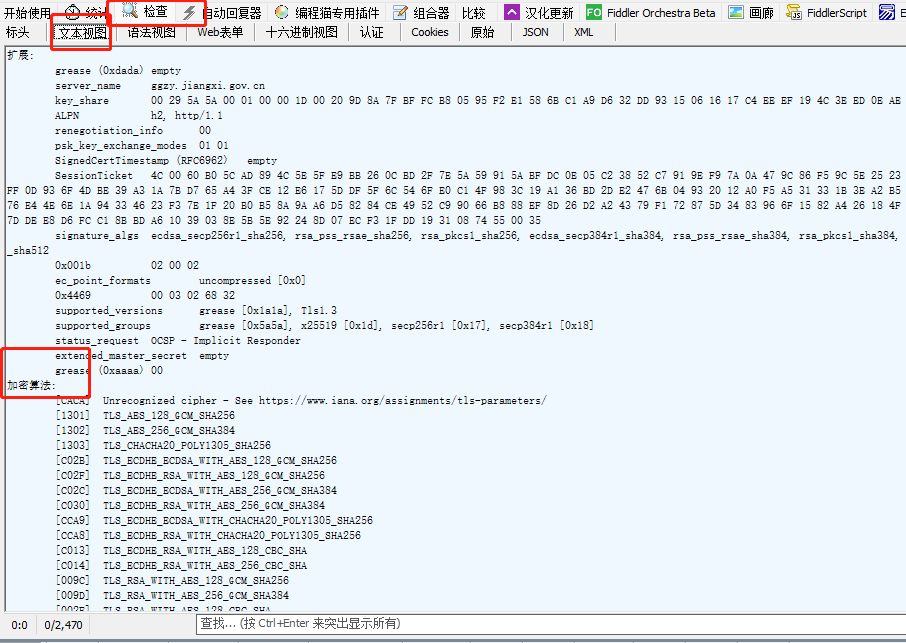Click the [009D] TLS_RSA_WITH_AES_256_GCM_SHA384 row
This screenshot has height=643, width=906.
(x=172, y=596)
